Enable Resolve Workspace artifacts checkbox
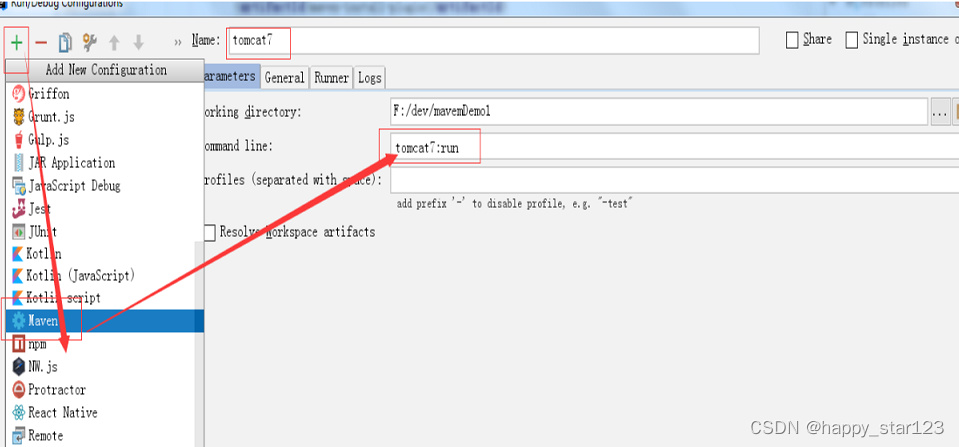Screen dimensions: 959x447 point(210,232)
